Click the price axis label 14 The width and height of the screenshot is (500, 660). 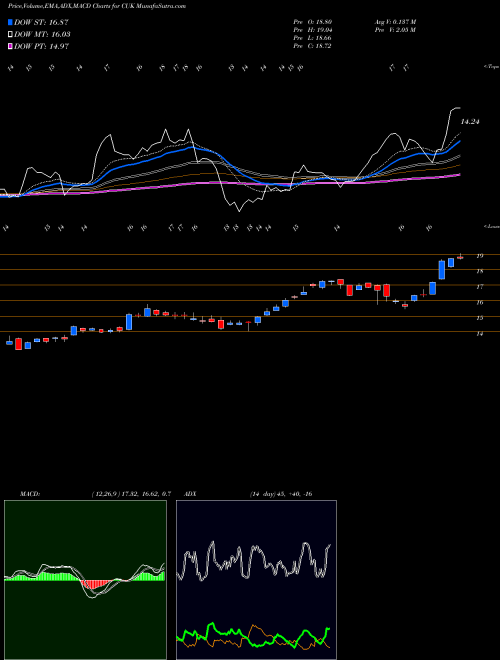tap(479, 333)
